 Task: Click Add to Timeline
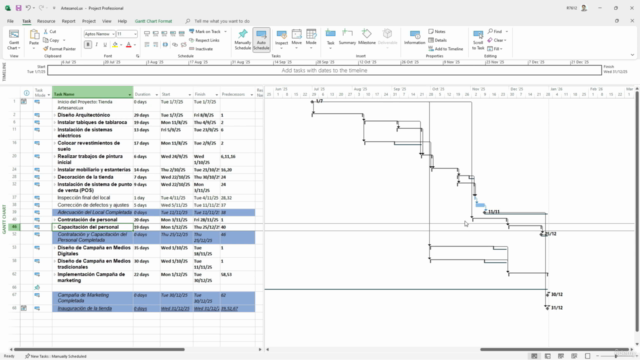coord(446,49)
